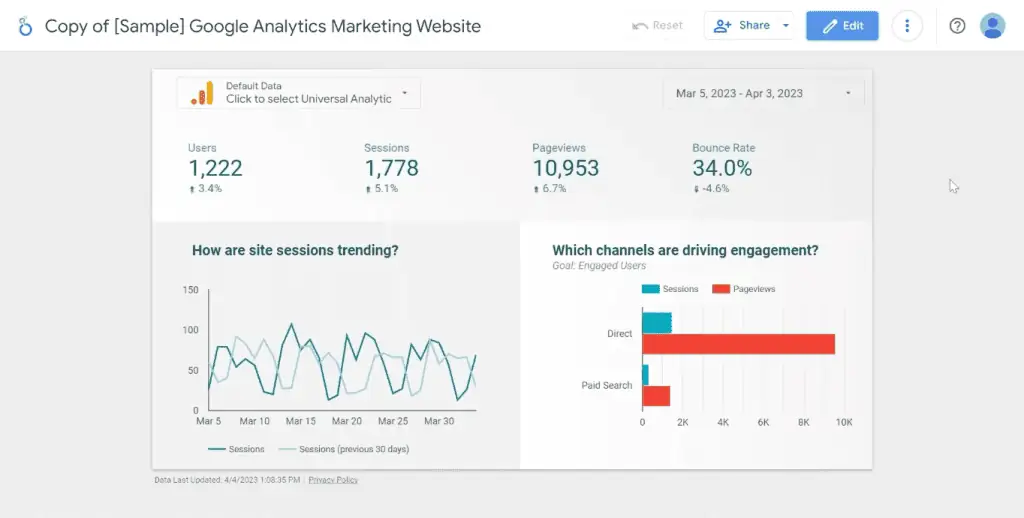Toggle Sessions (previous 30 days) line legend

pyautogui.click(x=343, y=449)
